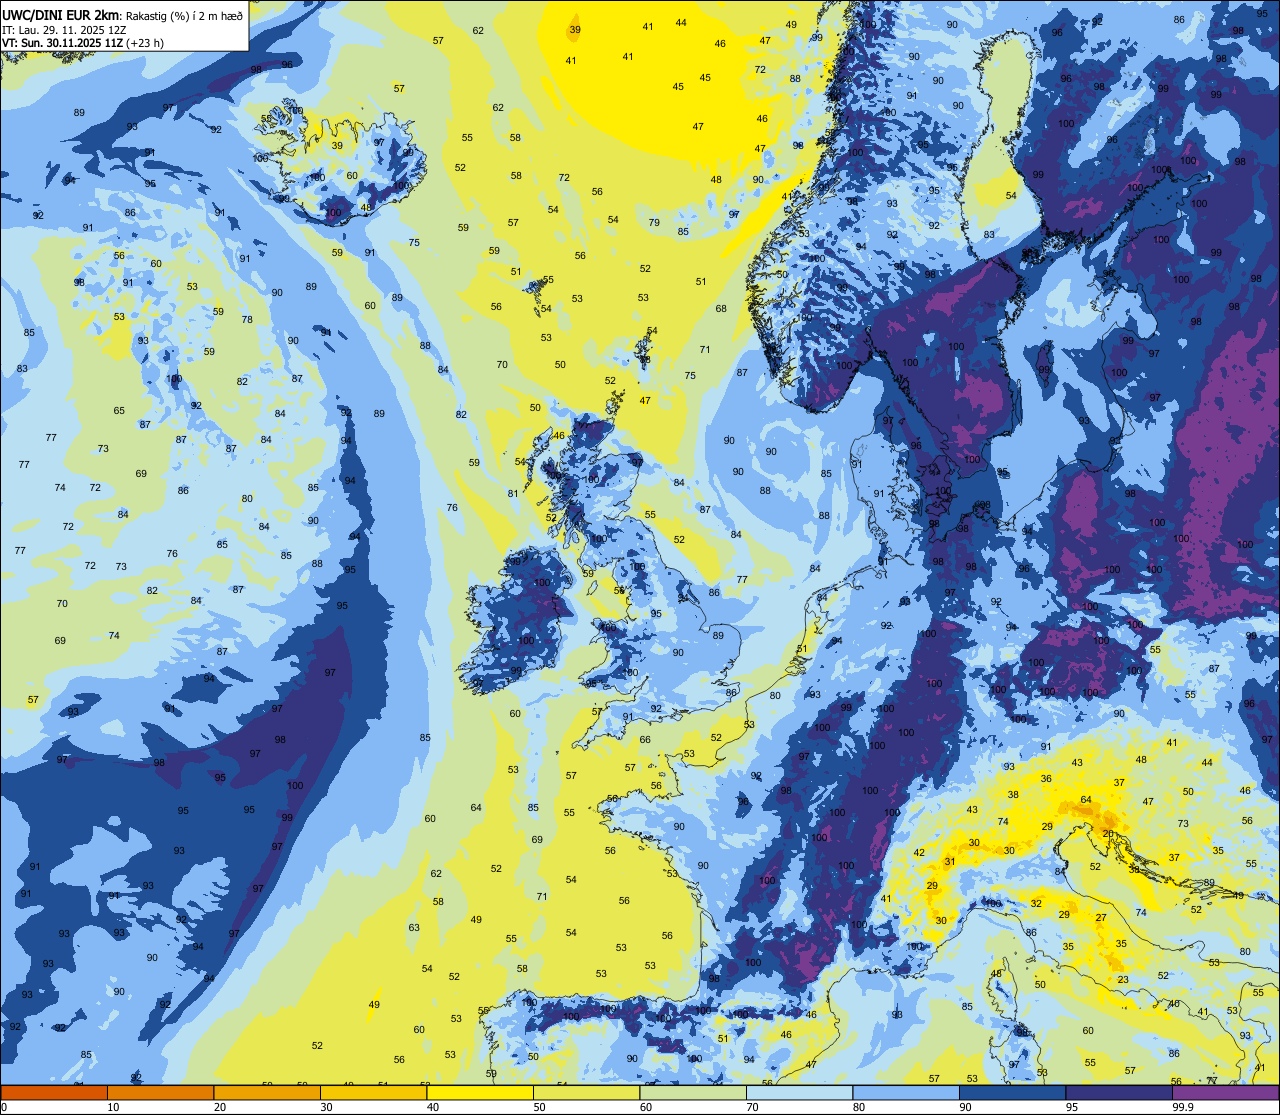Image resolution: width=1280 pixels, height=1115 pixels.
Task: Select the 10–20 orange legend color band
Action: [160, 1092]
